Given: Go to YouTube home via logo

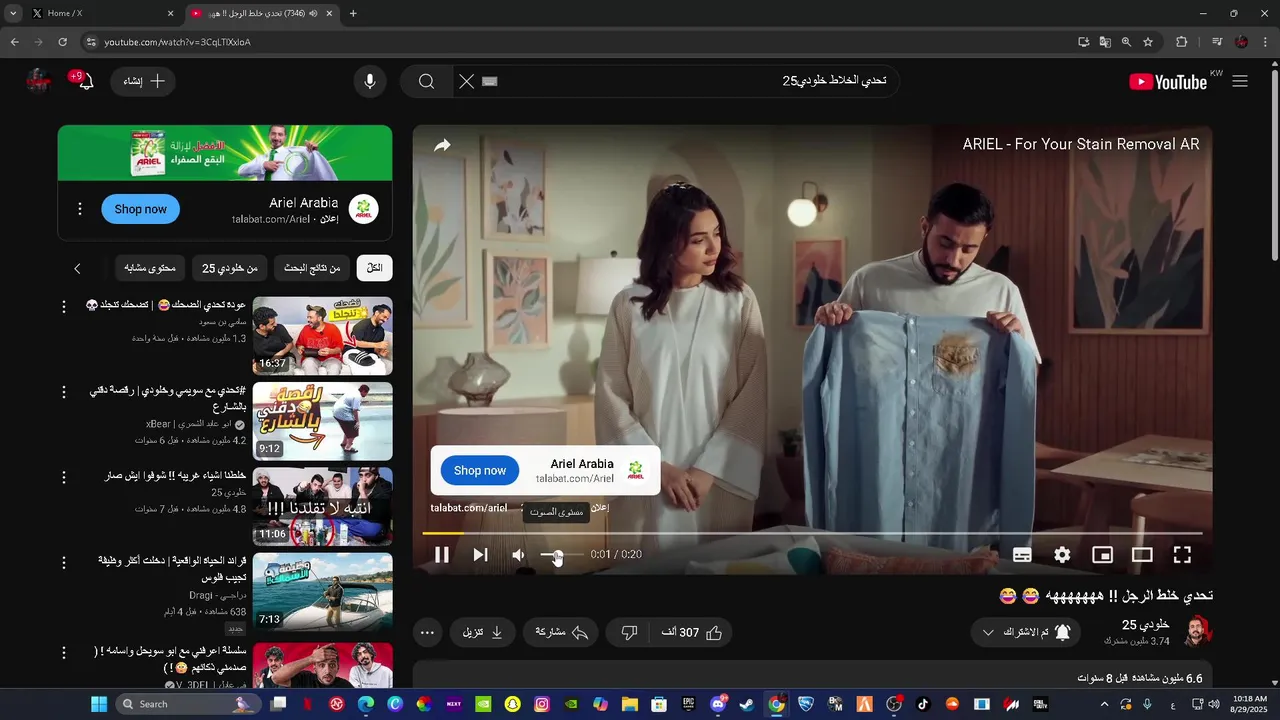Looking at the screenshot, I should [x=1168, y=82].
